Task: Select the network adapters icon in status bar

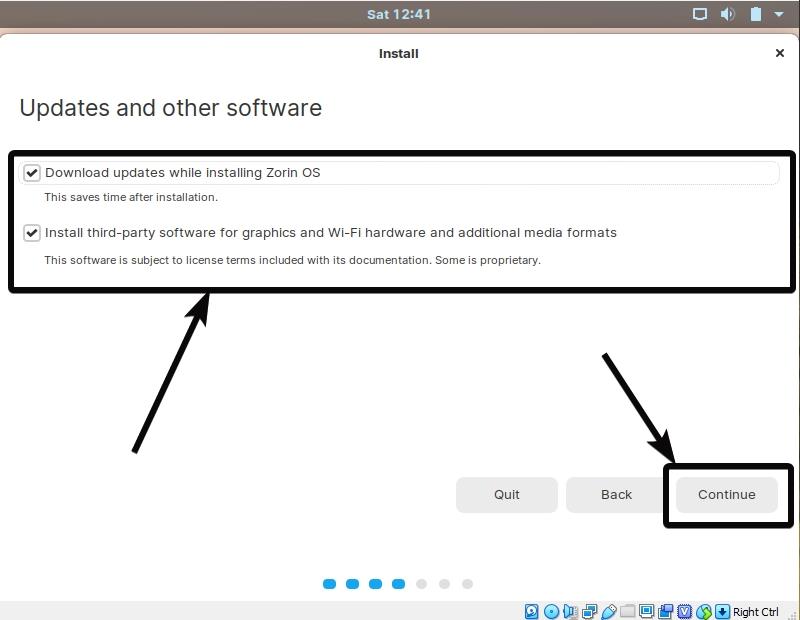Action: pyautogui.click(x=589, y=611)
